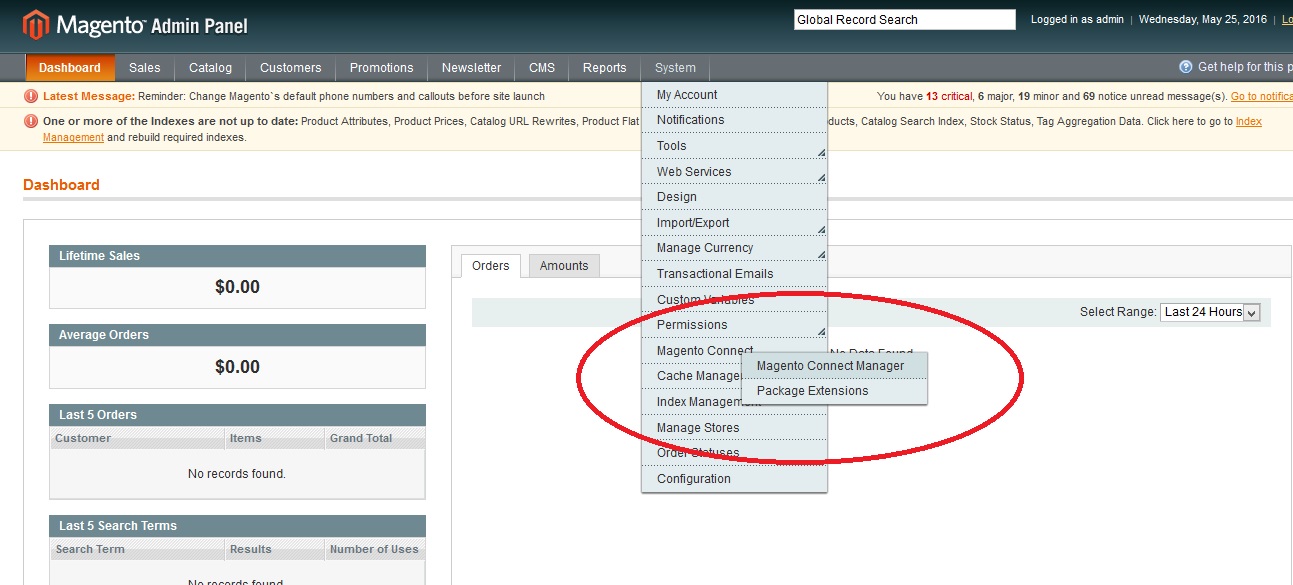Open Magento Connect Manager
1293x585 pixels.
(x=830, y=366)
